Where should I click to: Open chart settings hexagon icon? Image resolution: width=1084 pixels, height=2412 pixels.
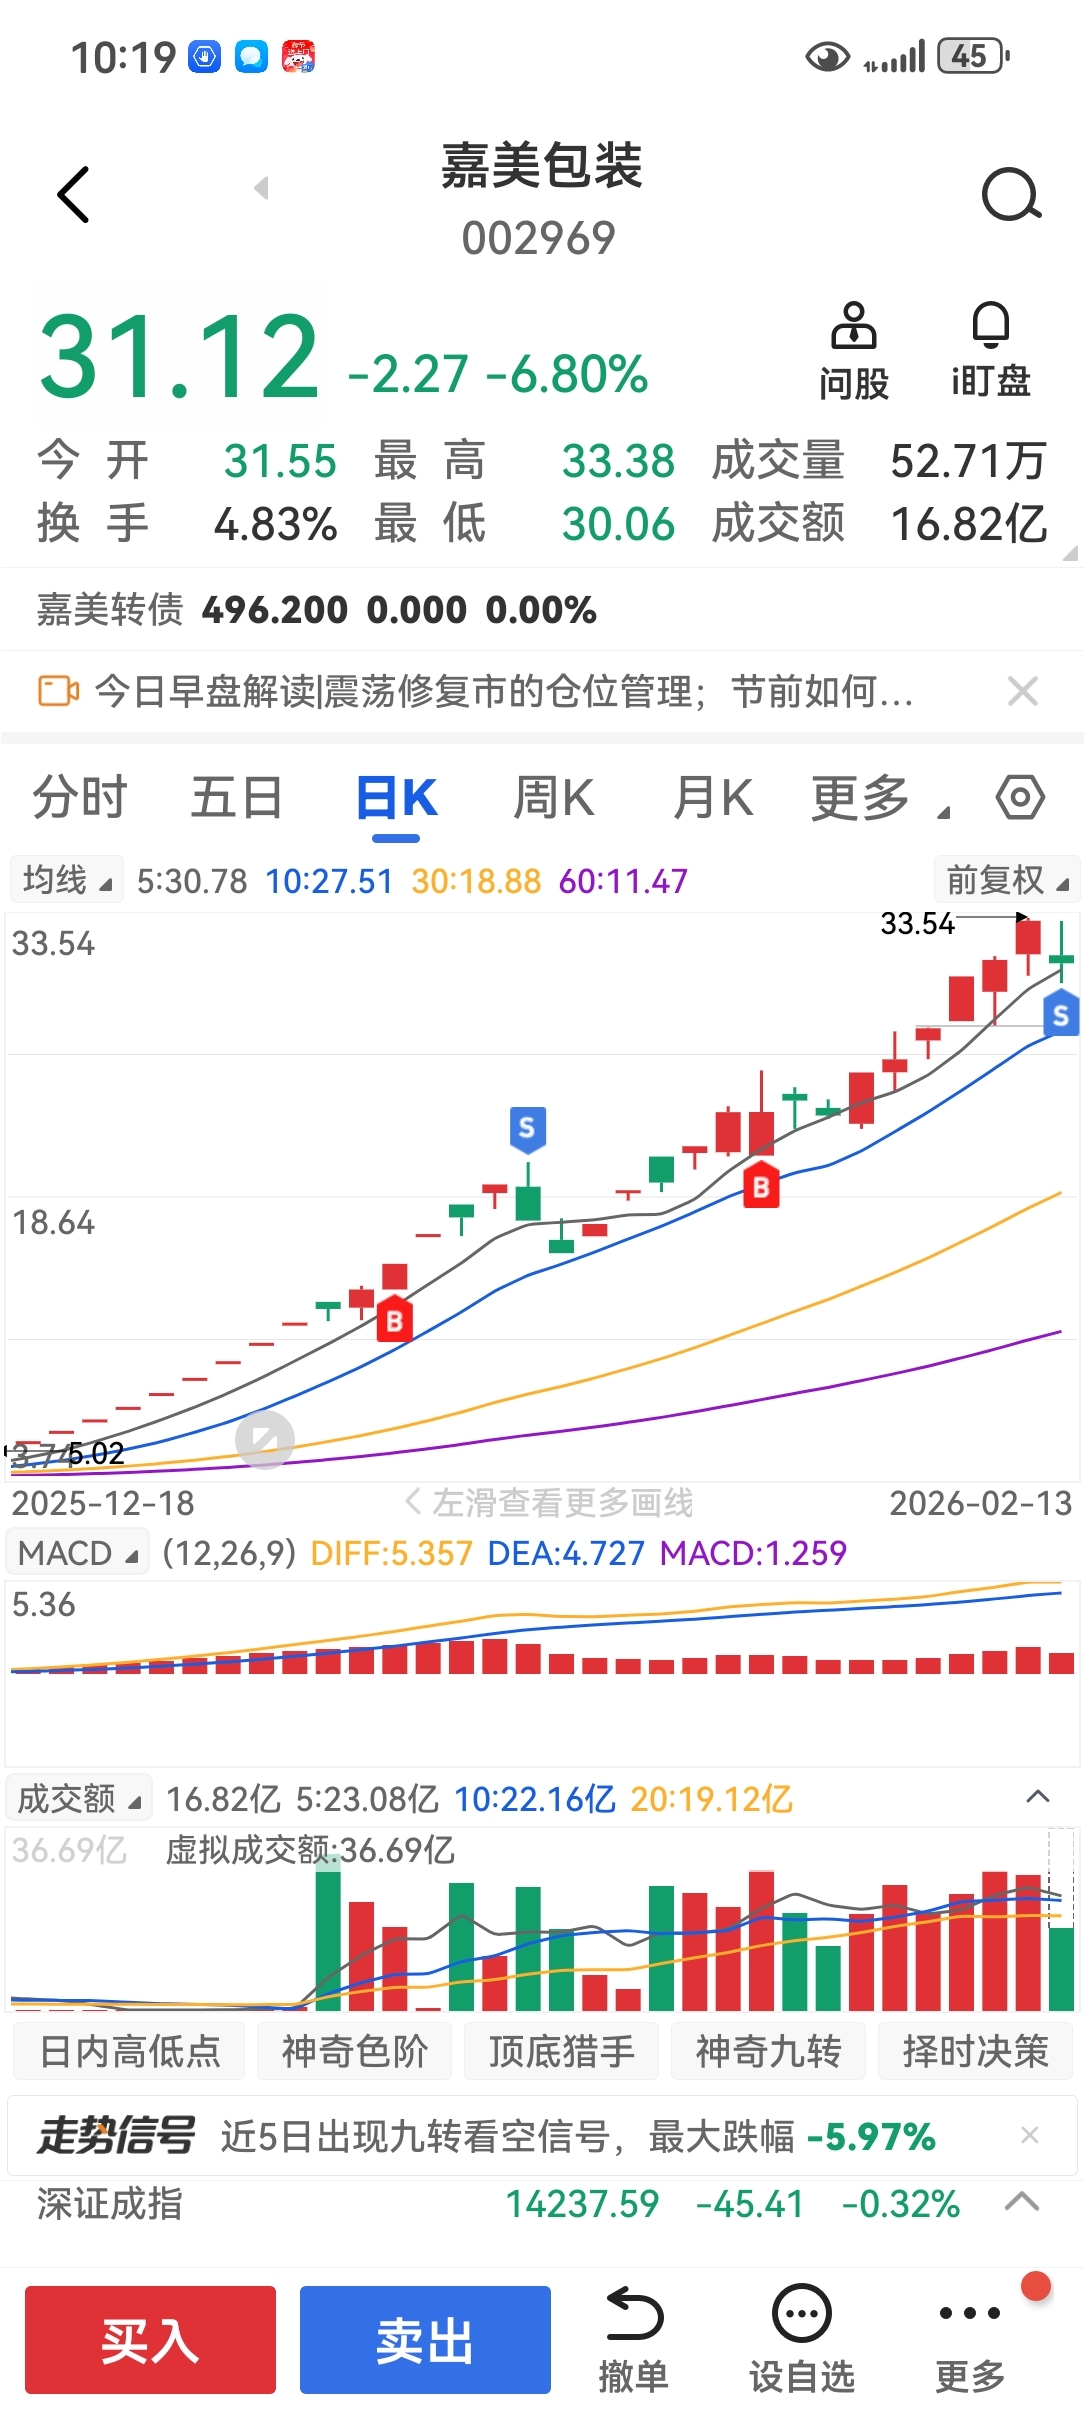pyautogui.click(x=1020, y=797)
